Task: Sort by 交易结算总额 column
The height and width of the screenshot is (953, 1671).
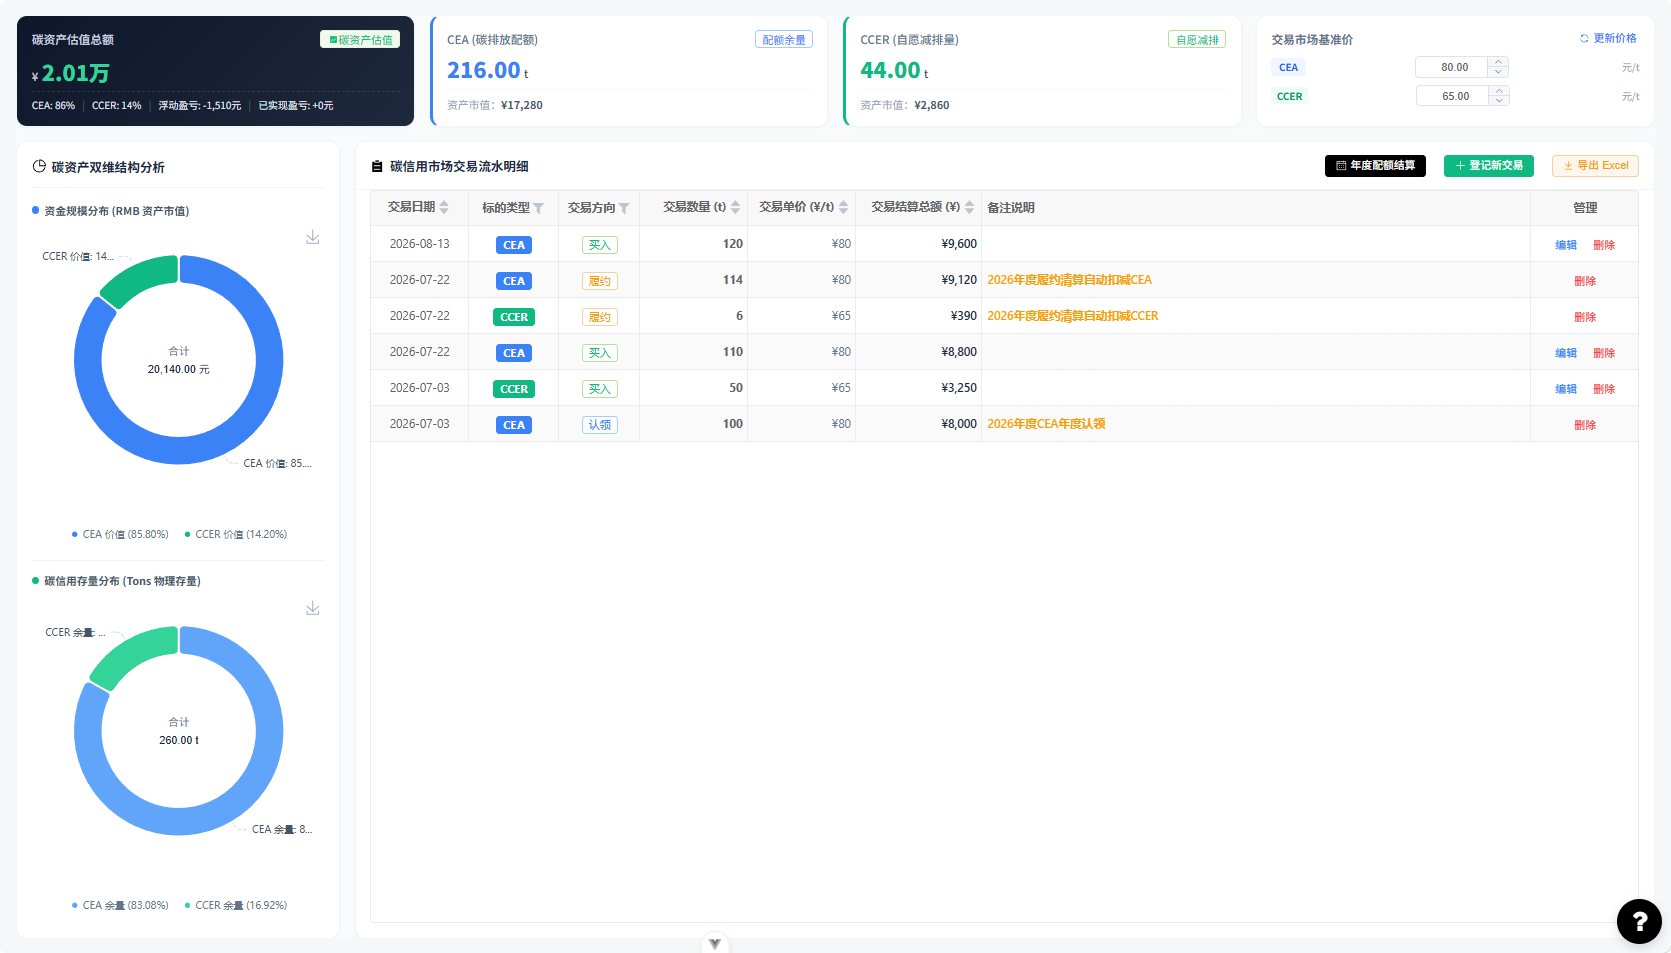Action: pos(969,207)
